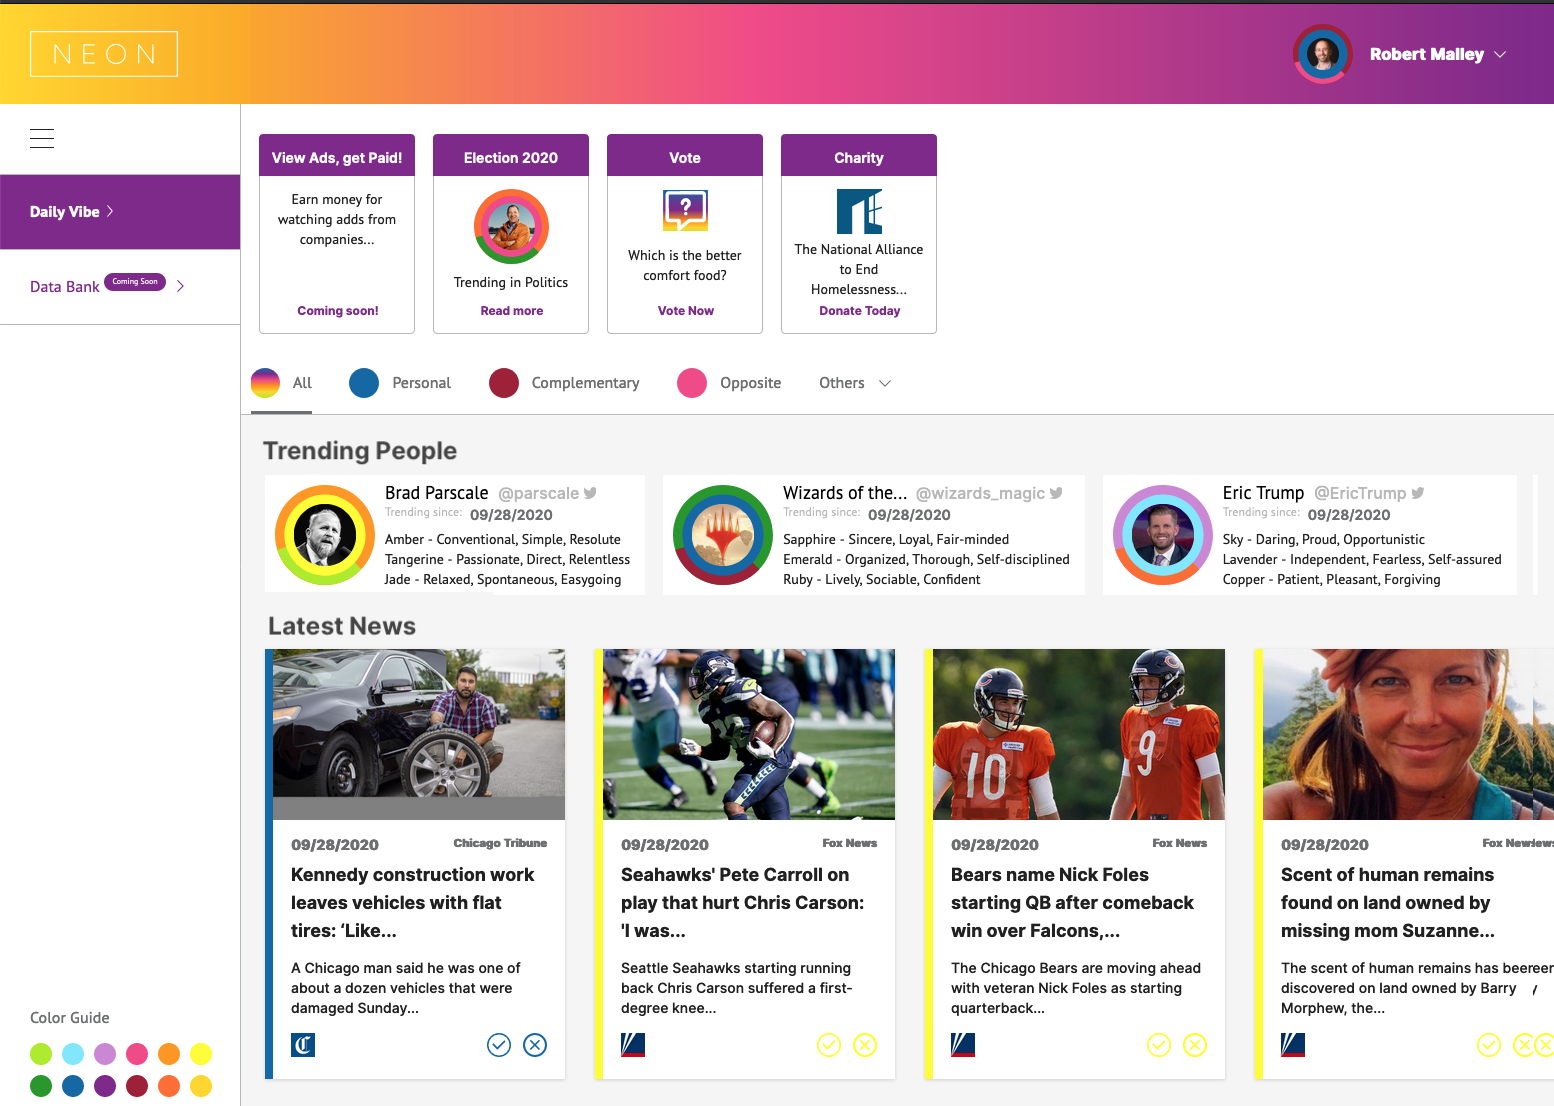Click the gradient All circle icon
The height and width of the screenshot is (1106, 1554).
(x=265, y=383)
